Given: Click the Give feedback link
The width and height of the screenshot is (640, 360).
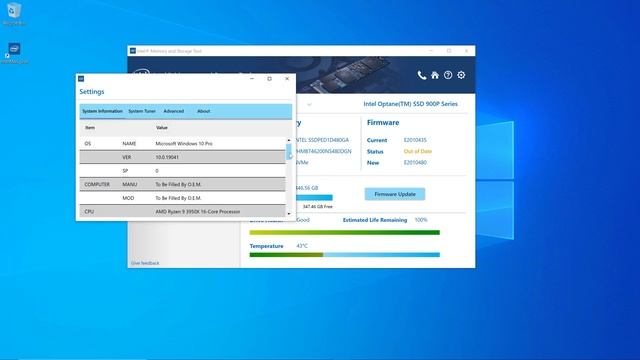Looking at the screenshot, I should pyautogui.click(x=145, y=263).
